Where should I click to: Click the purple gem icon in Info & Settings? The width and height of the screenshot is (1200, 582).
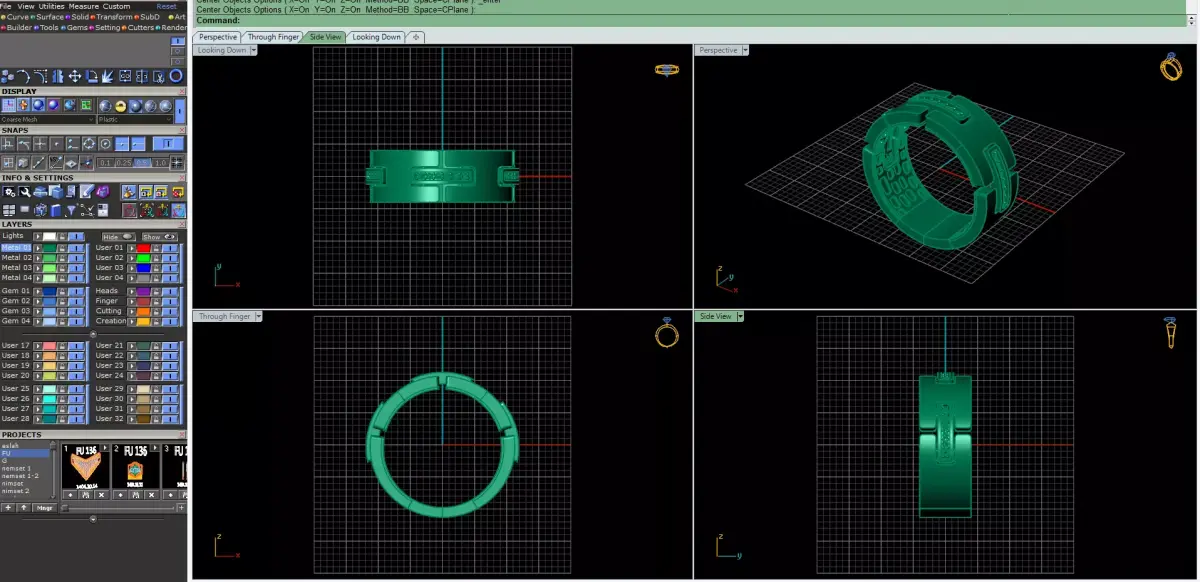tap(102, 192)
